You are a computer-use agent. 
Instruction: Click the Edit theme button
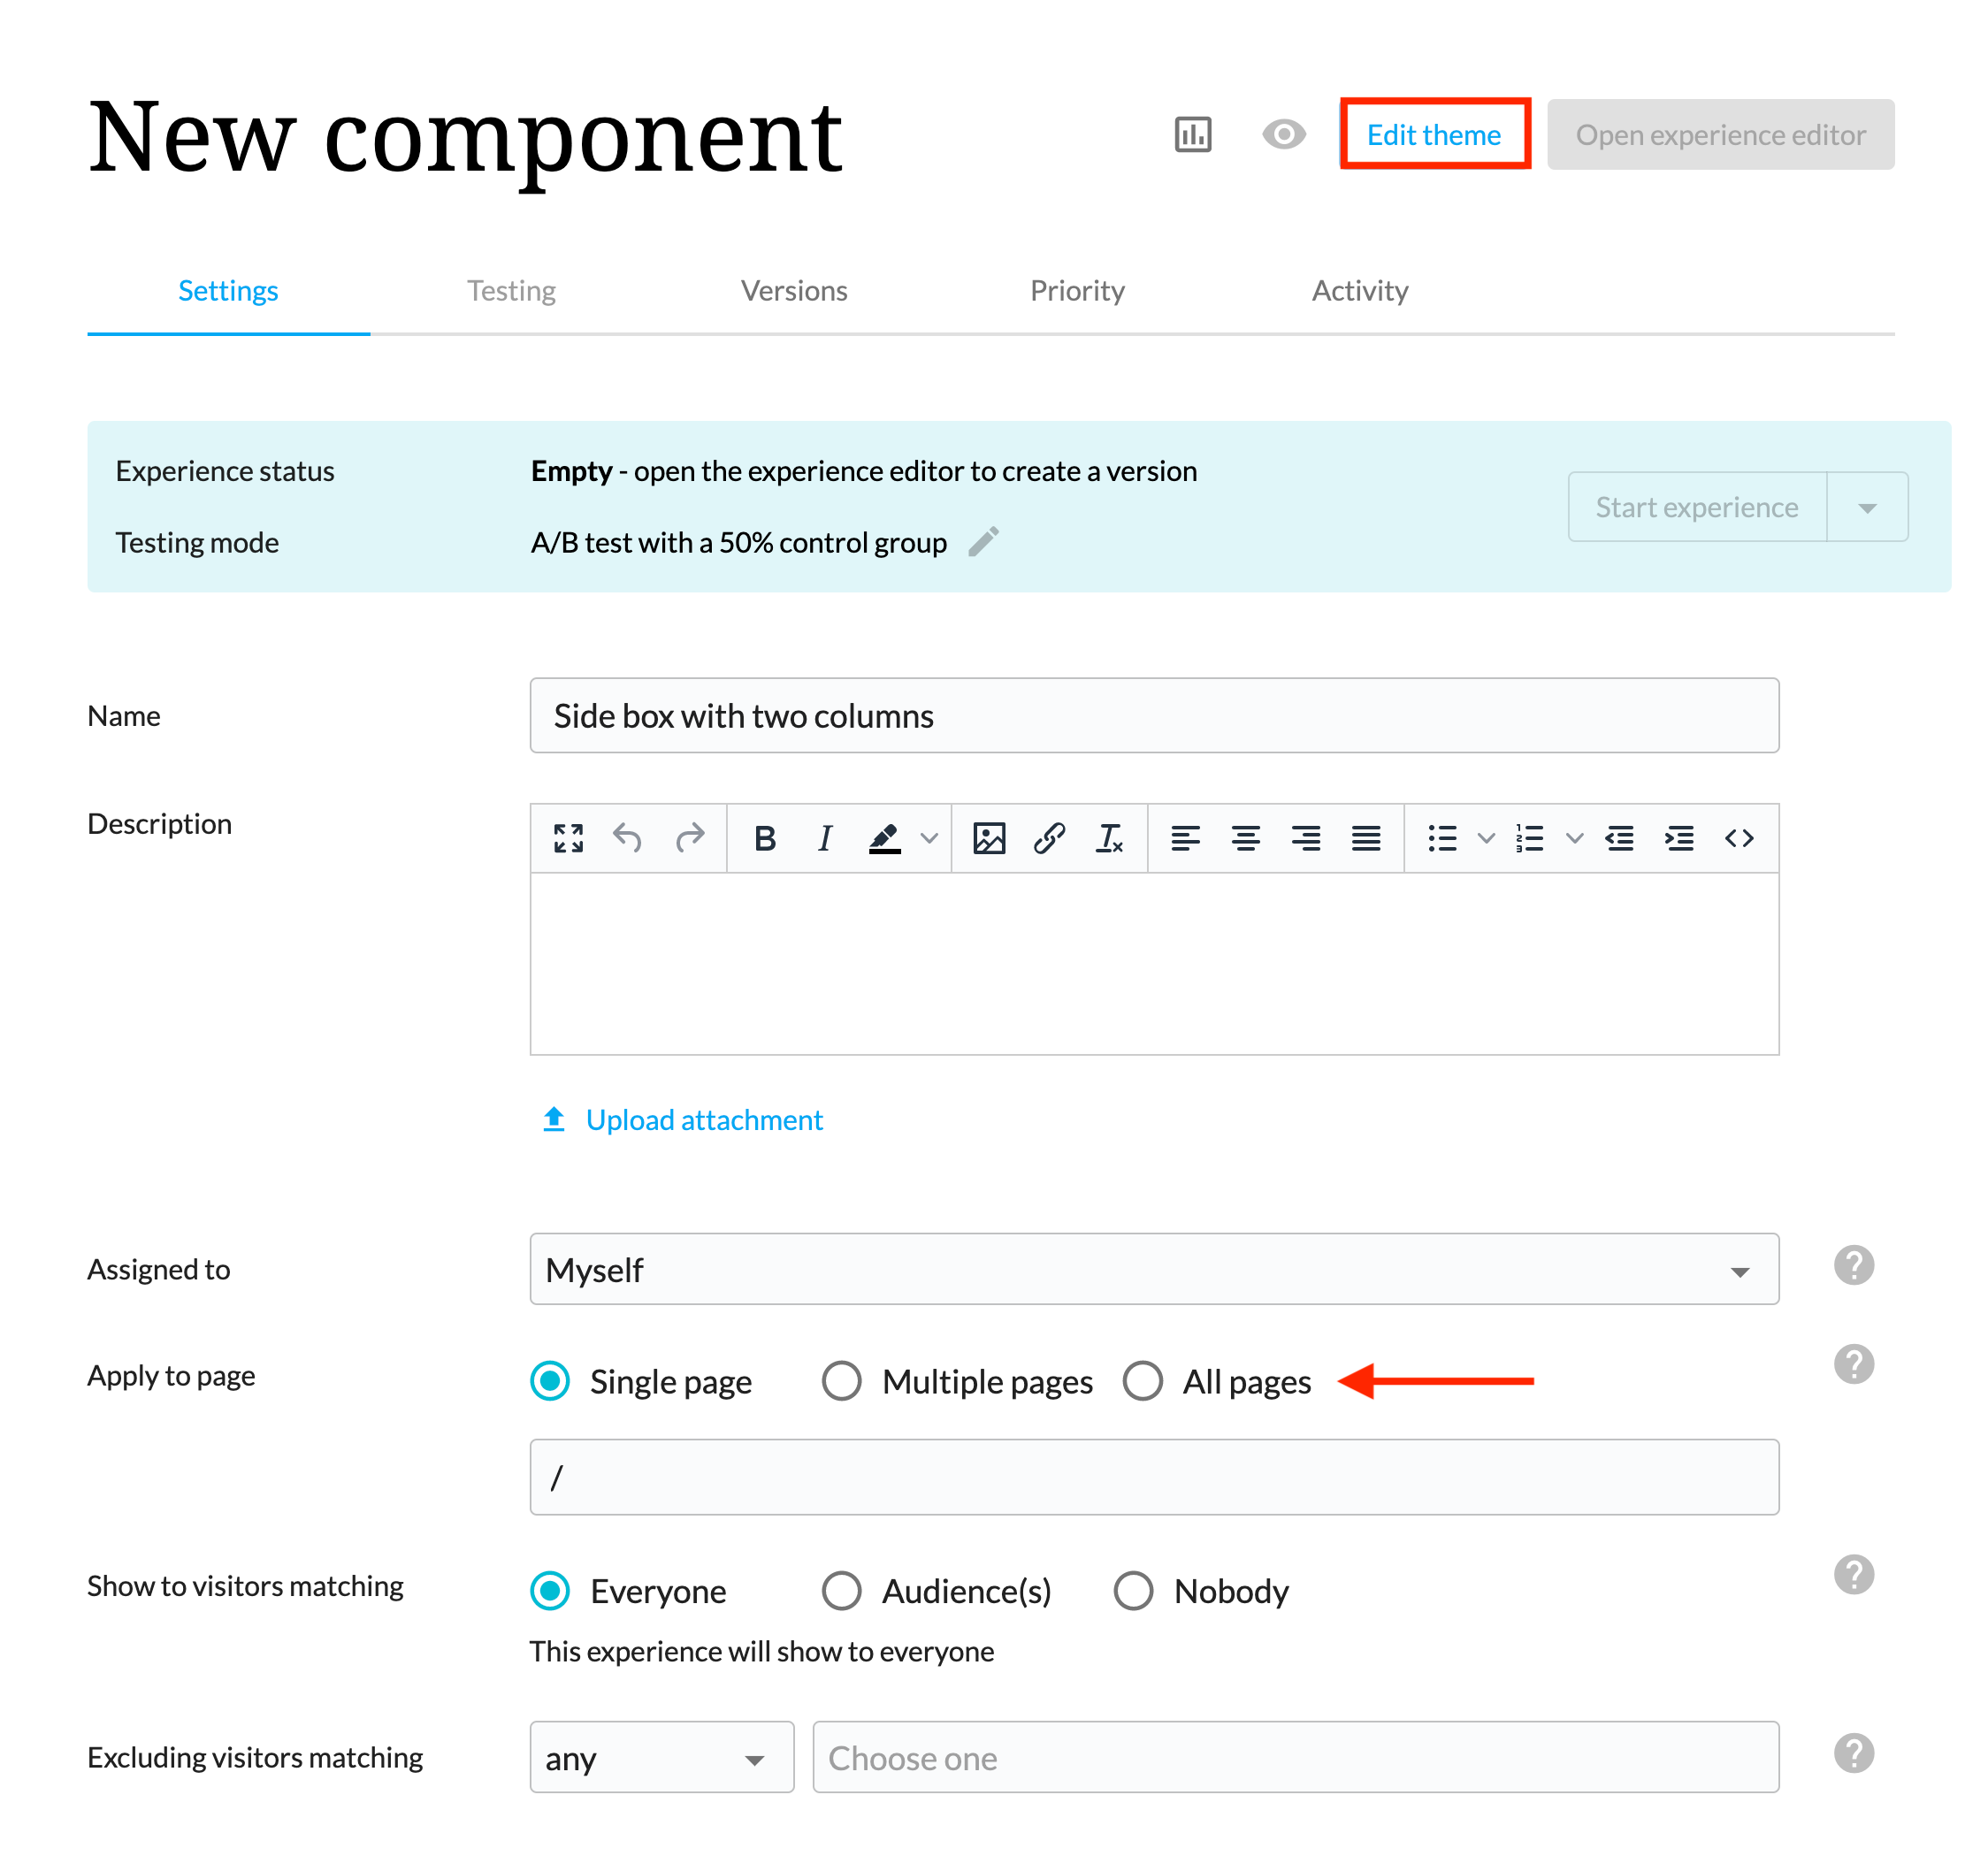pos(1433,134)
